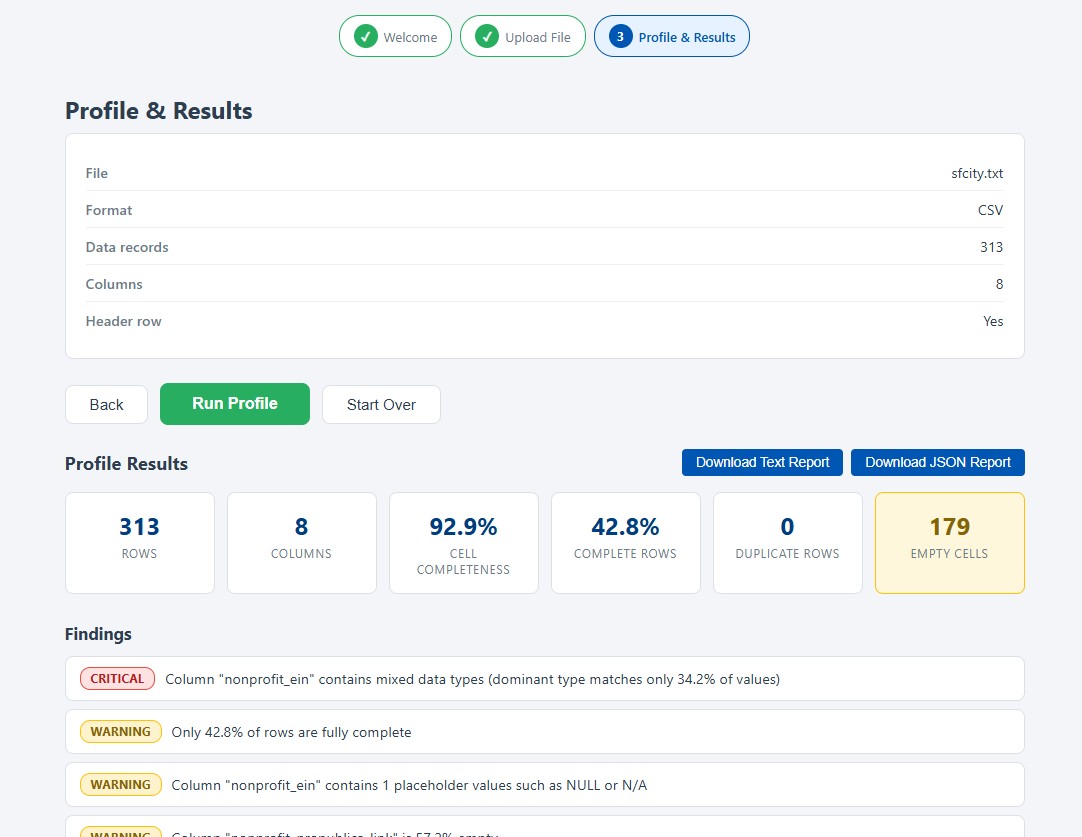Image resolution: width=1082 pixels, height=837 pixels.
Task: Click the Upload File step checkmark icon
Action: pos(487,37)
